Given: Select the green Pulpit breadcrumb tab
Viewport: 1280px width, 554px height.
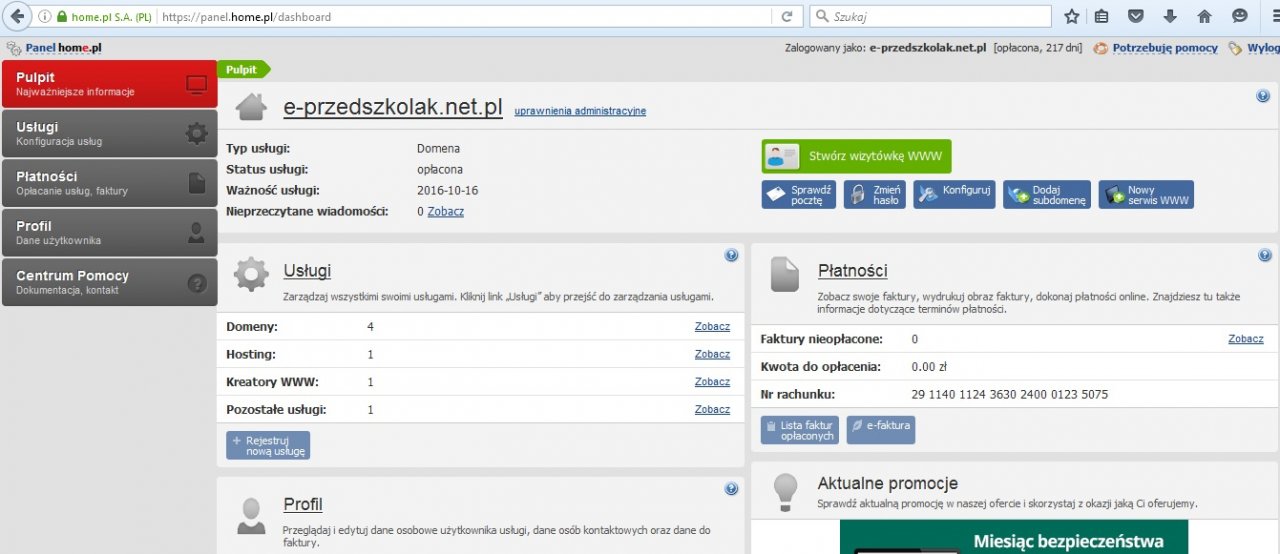Looking at the screenshot, I should pyautogui.click(x=244, y=70).
